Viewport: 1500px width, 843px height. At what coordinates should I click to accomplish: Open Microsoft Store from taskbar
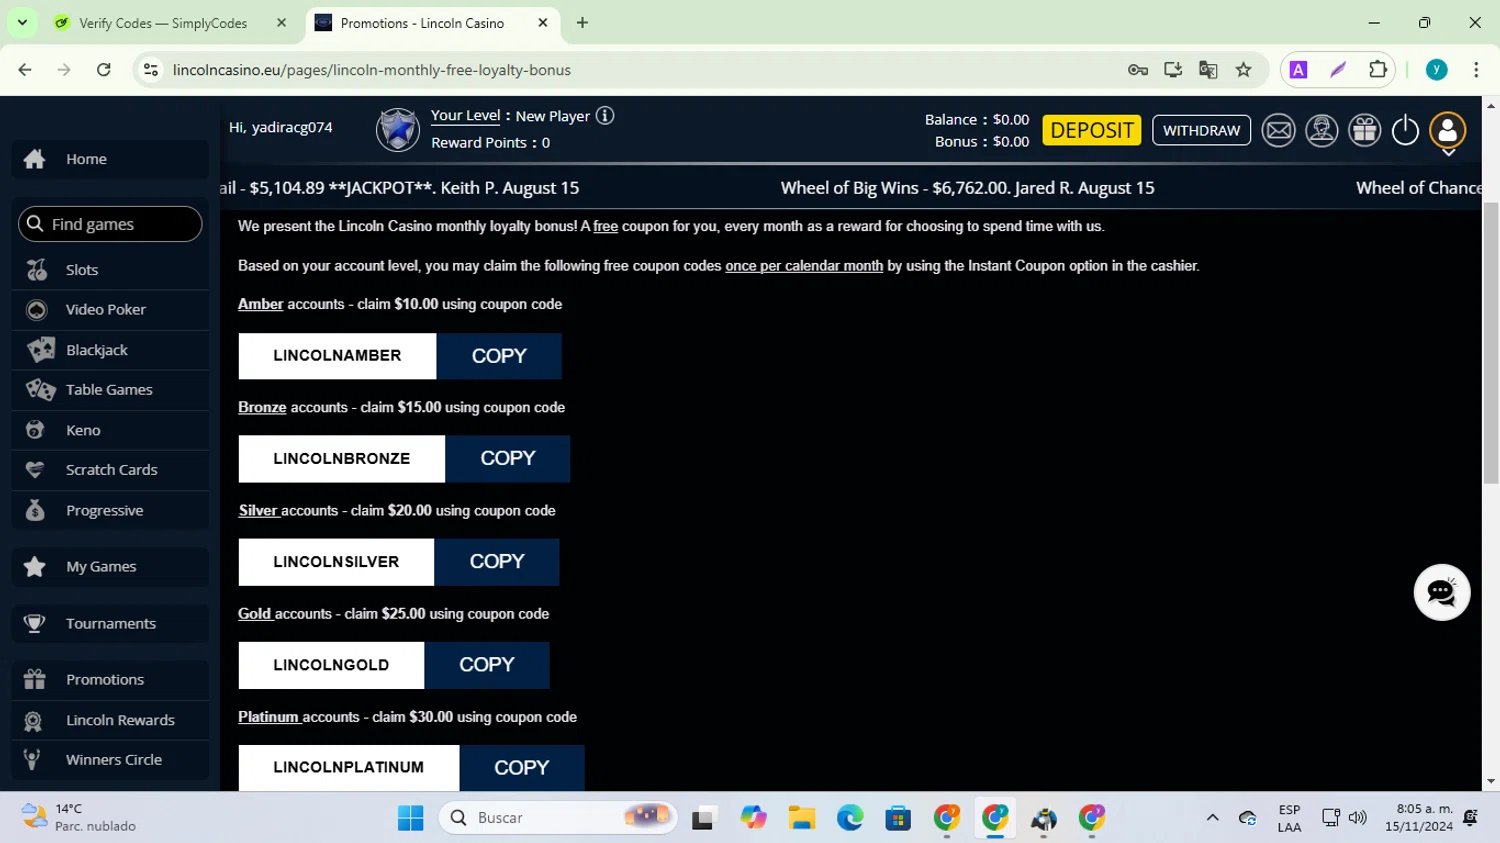898,818
